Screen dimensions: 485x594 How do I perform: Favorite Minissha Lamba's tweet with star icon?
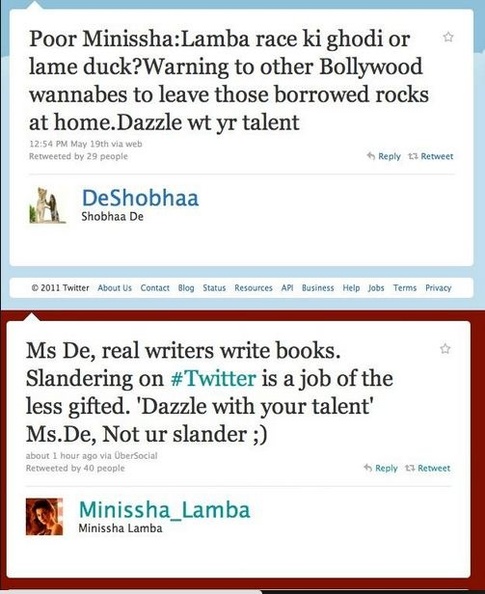point(445,348)
